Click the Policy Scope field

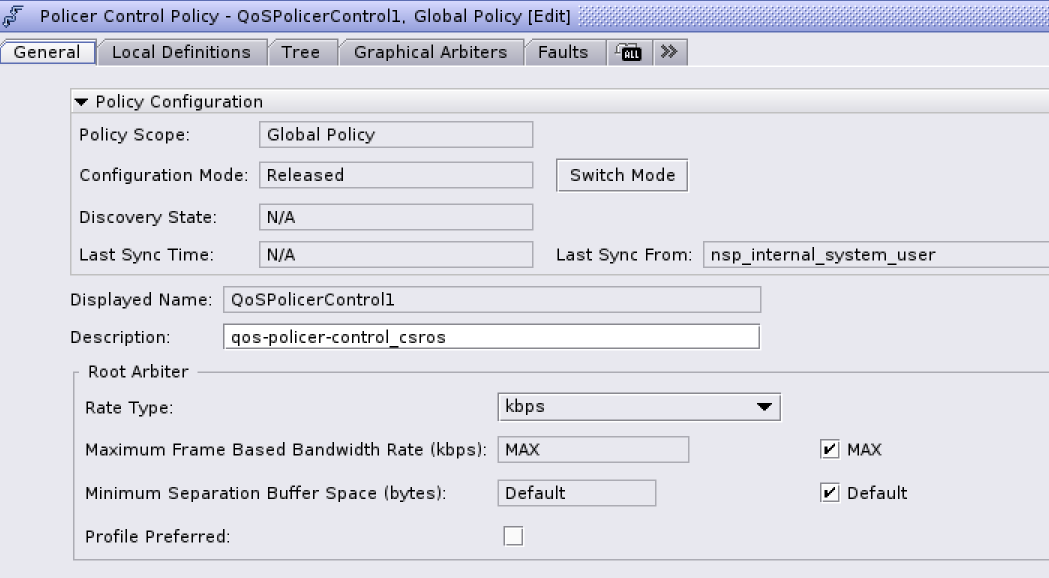(395, 135)
